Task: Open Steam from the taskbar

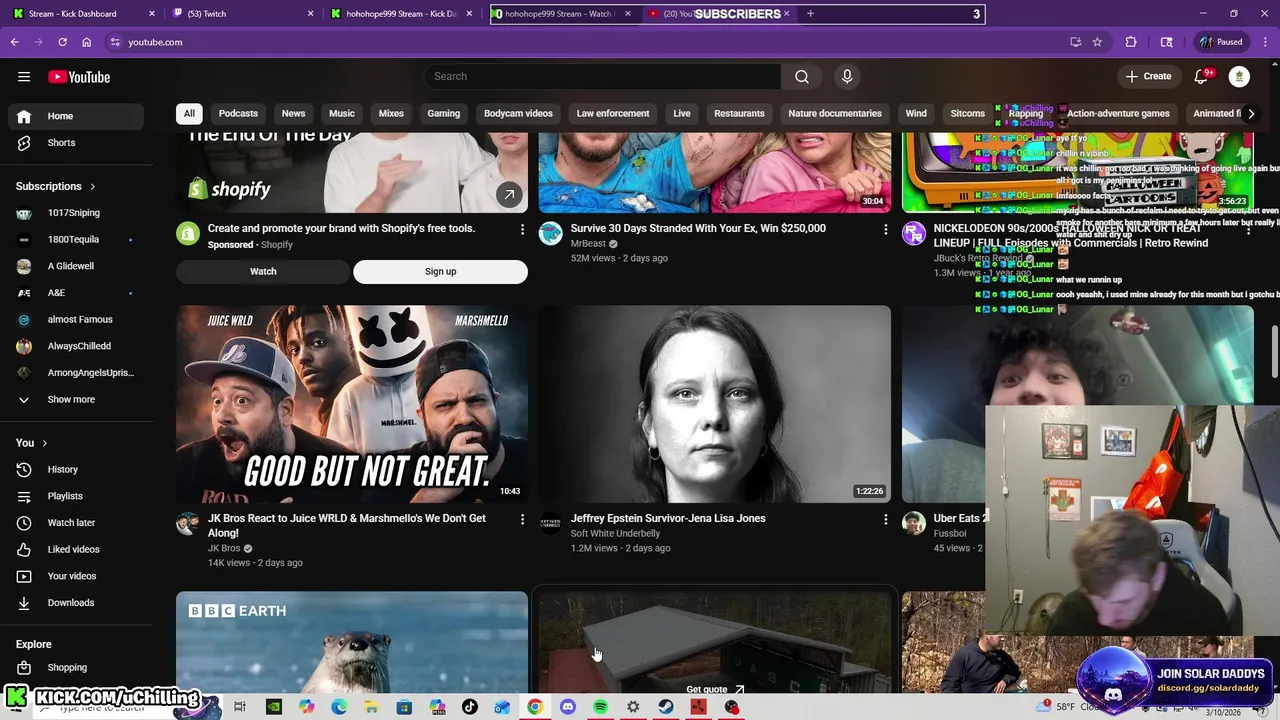Action: click(x=666, y=707)
